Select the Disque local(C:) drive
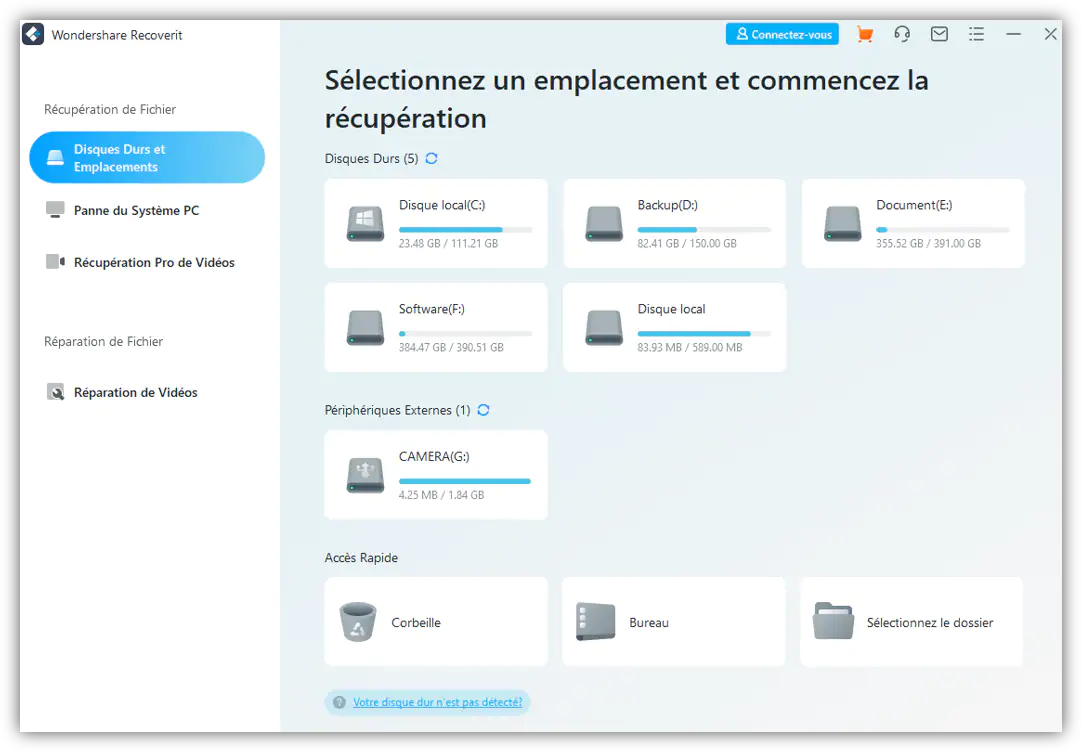This screenshot has width=1082, height=752. point(435,224)
